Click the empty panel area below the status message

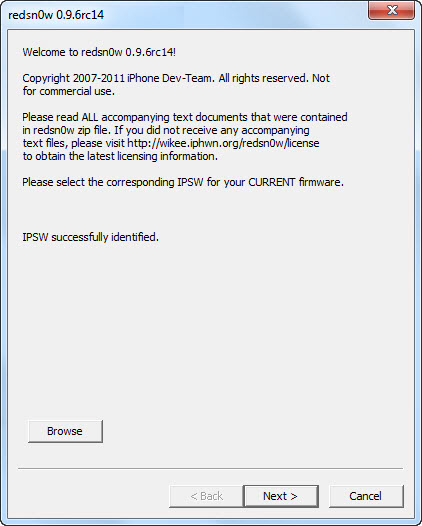tap(211, 329)
